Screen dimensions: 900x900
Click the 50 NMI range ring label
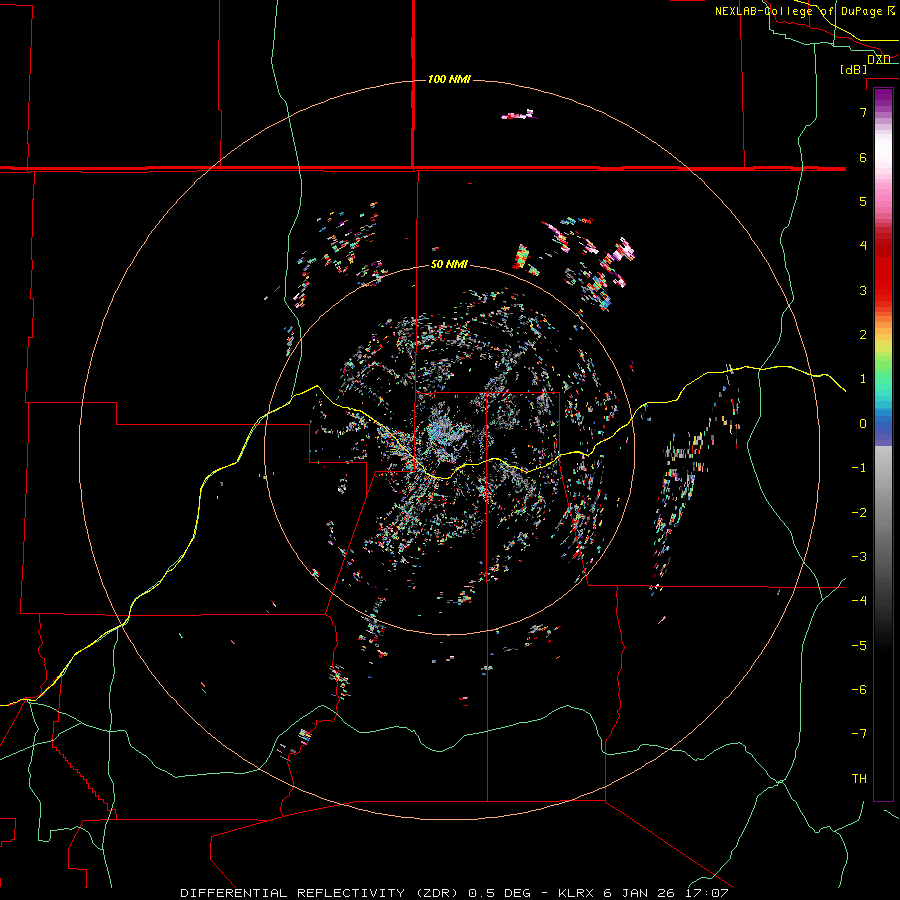(449, 264)
